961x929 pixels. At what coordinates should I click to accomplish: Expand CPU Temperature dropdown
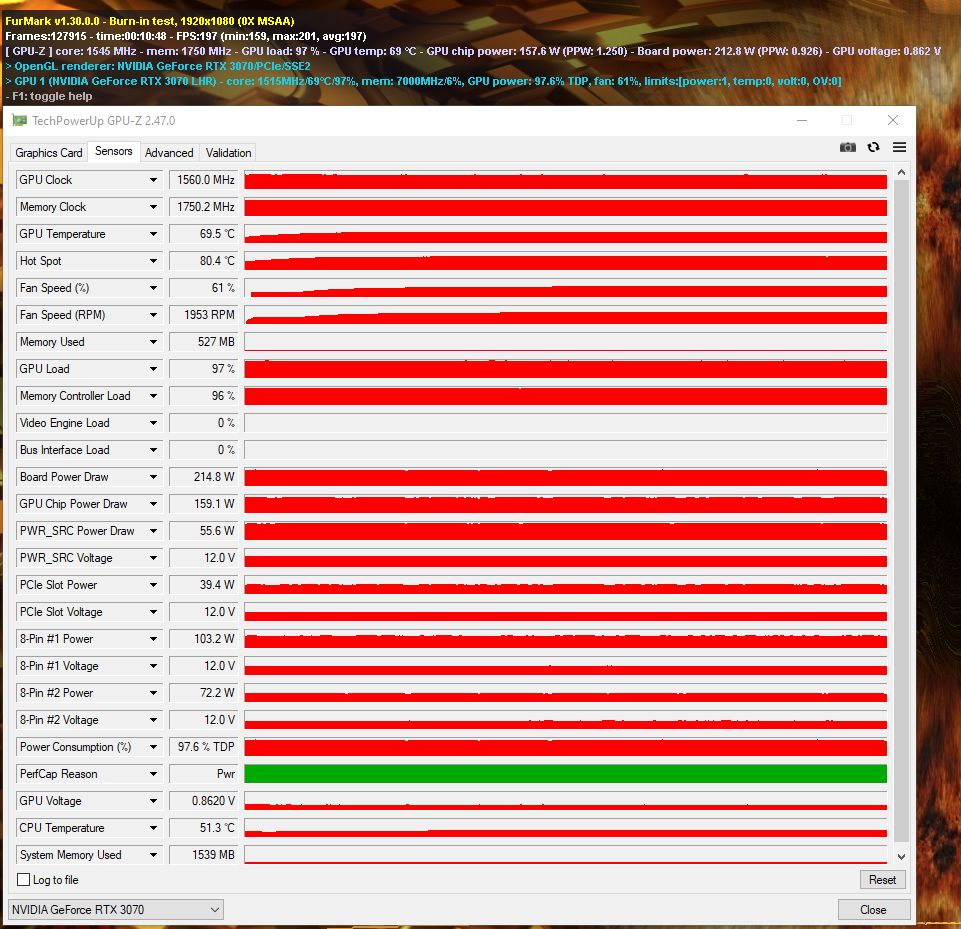[153, 827]
